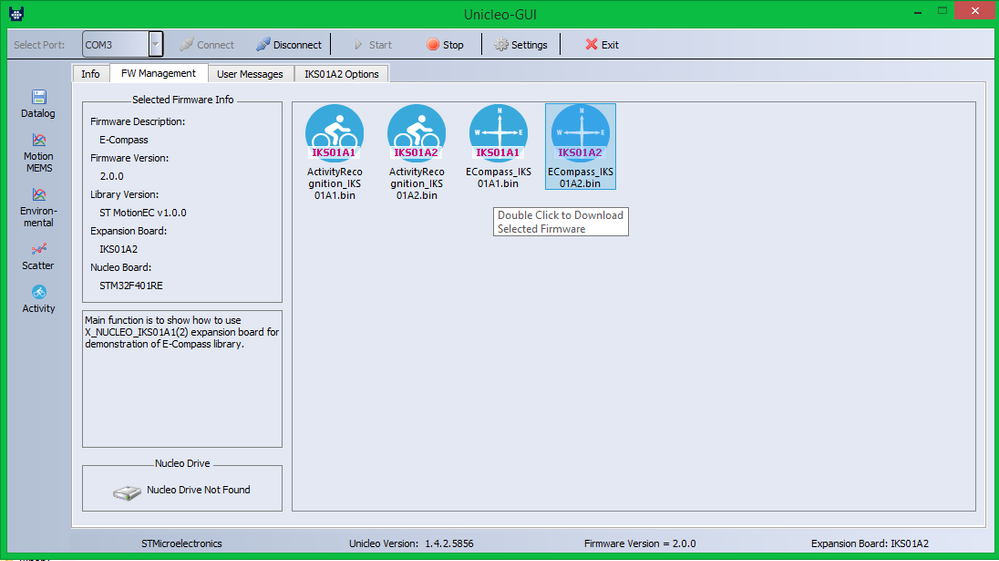Click the COM3 port field
The width and height of the screenshot is (999, 561).
[x=116, y=45]
